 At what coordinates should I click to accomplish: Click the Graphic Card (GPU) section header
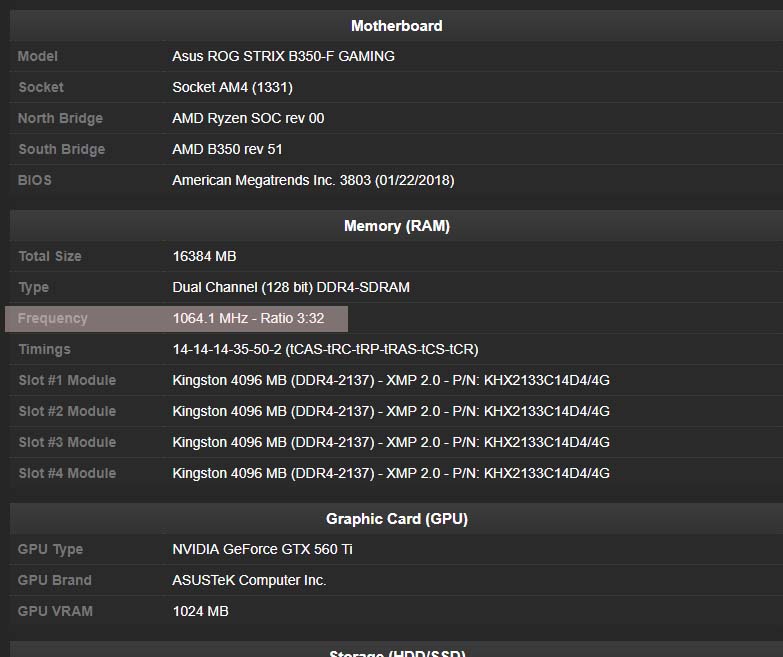(x=396, y=519)
